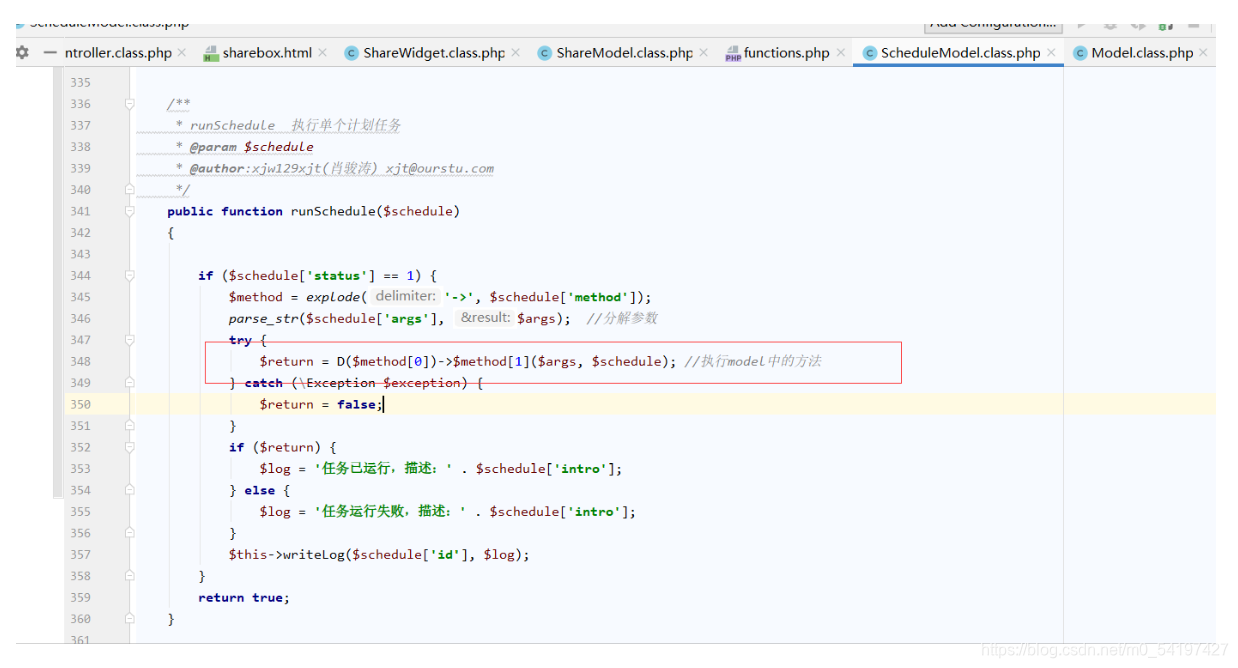The height and width of the screenshot is (668, 1238).
Task: Place cursor on 'runSchedule' function name
Action: coord(332,211)
